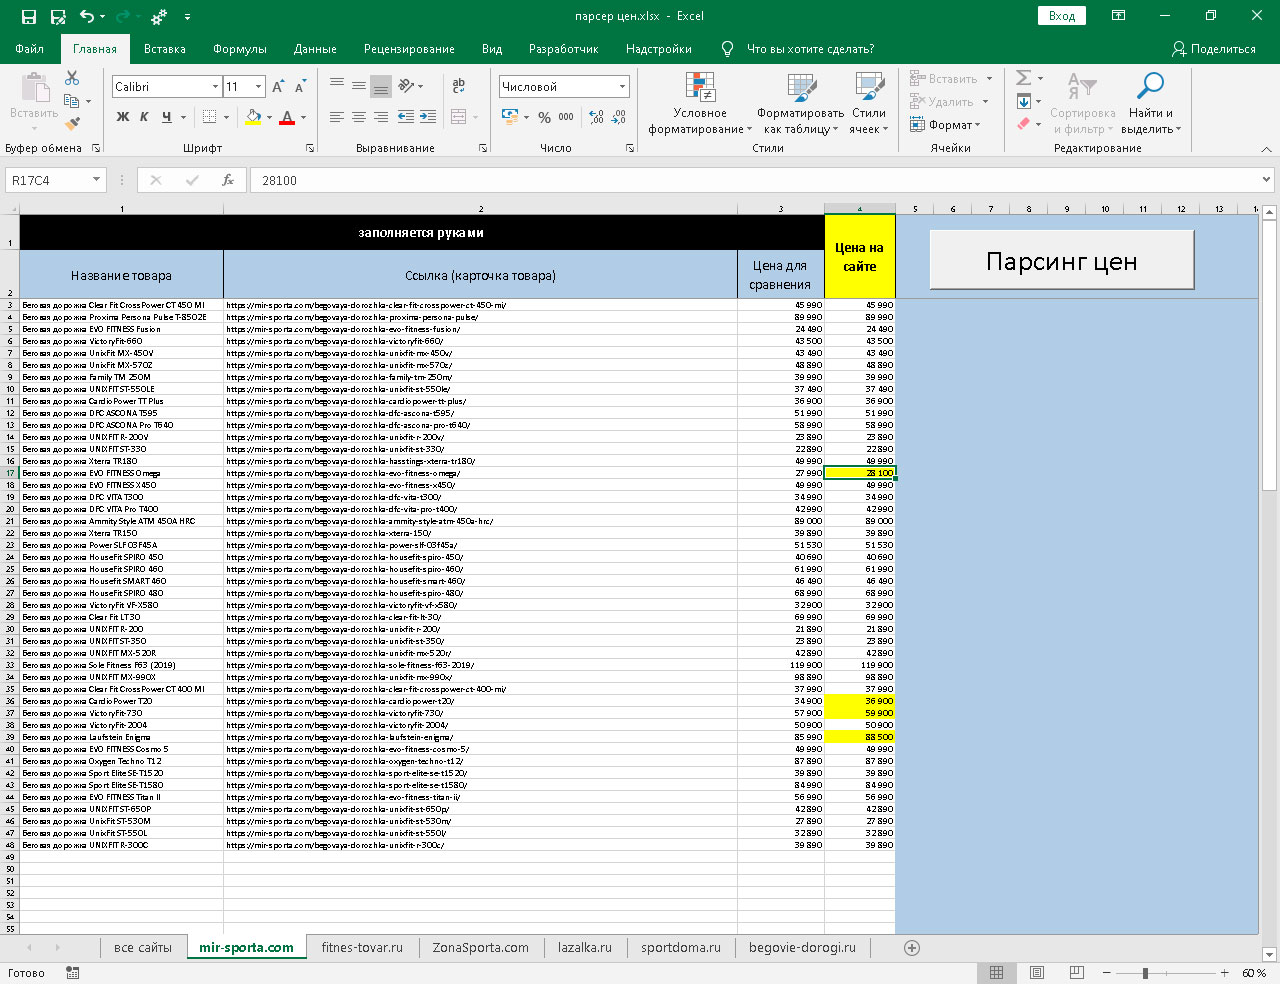Apply the thousands separator (000) format
The image size is (1280, 984).
tap(566, 117)
